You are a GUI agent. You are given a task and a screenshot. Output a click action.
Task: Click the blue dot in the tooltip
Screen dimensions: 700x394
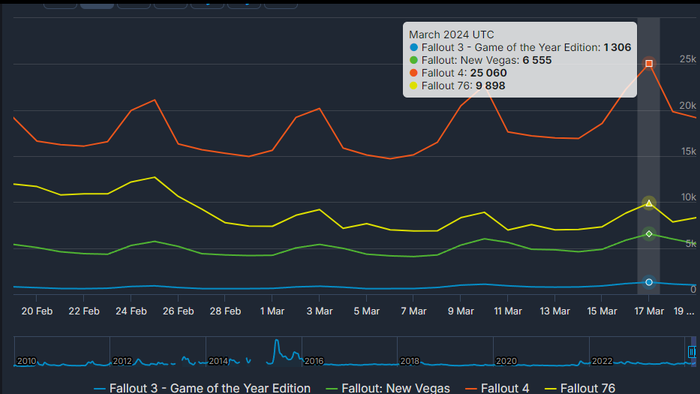[x=414, y=47]
